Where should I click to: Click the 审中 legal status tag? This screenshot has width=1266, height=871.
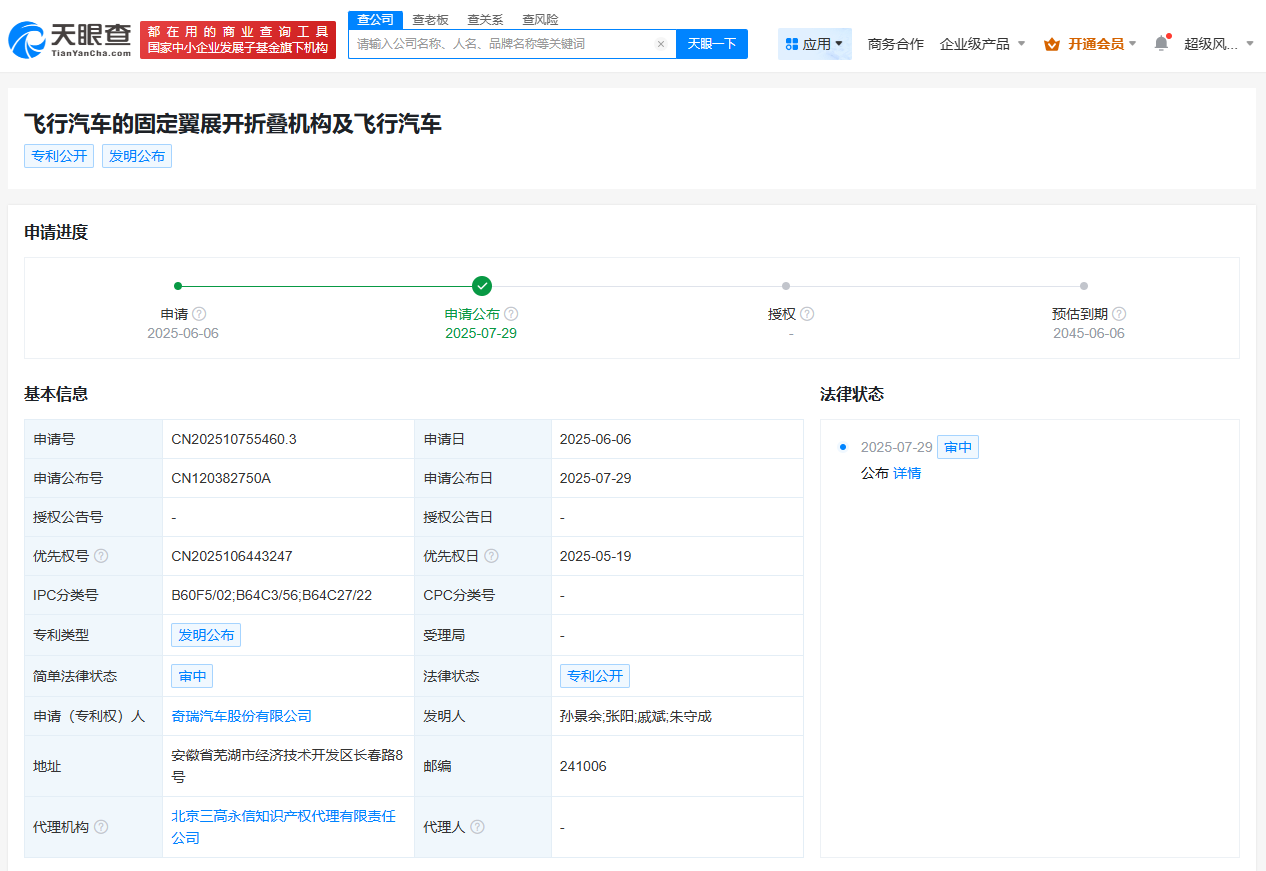[191, 676]
